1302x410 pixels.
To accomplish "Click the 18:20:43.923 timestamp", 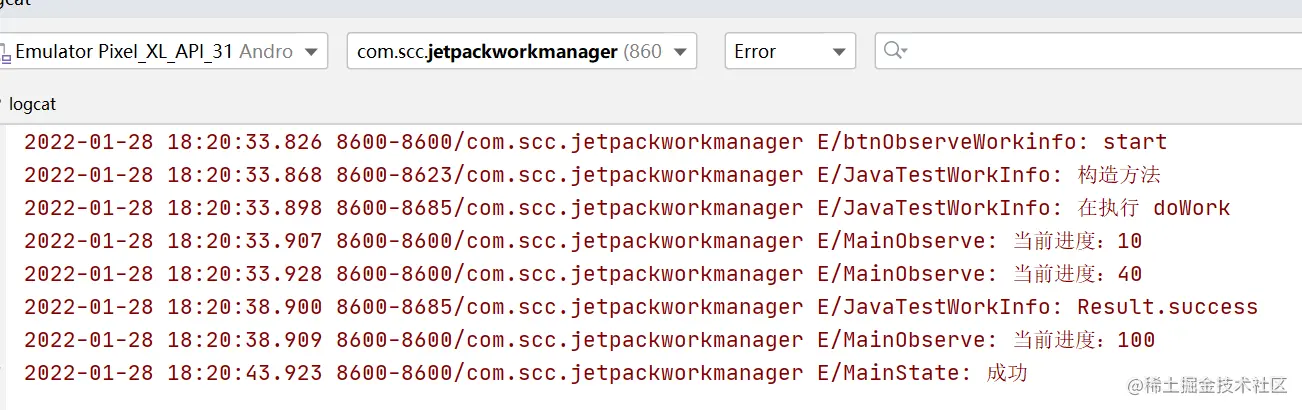I will (244, 373).
